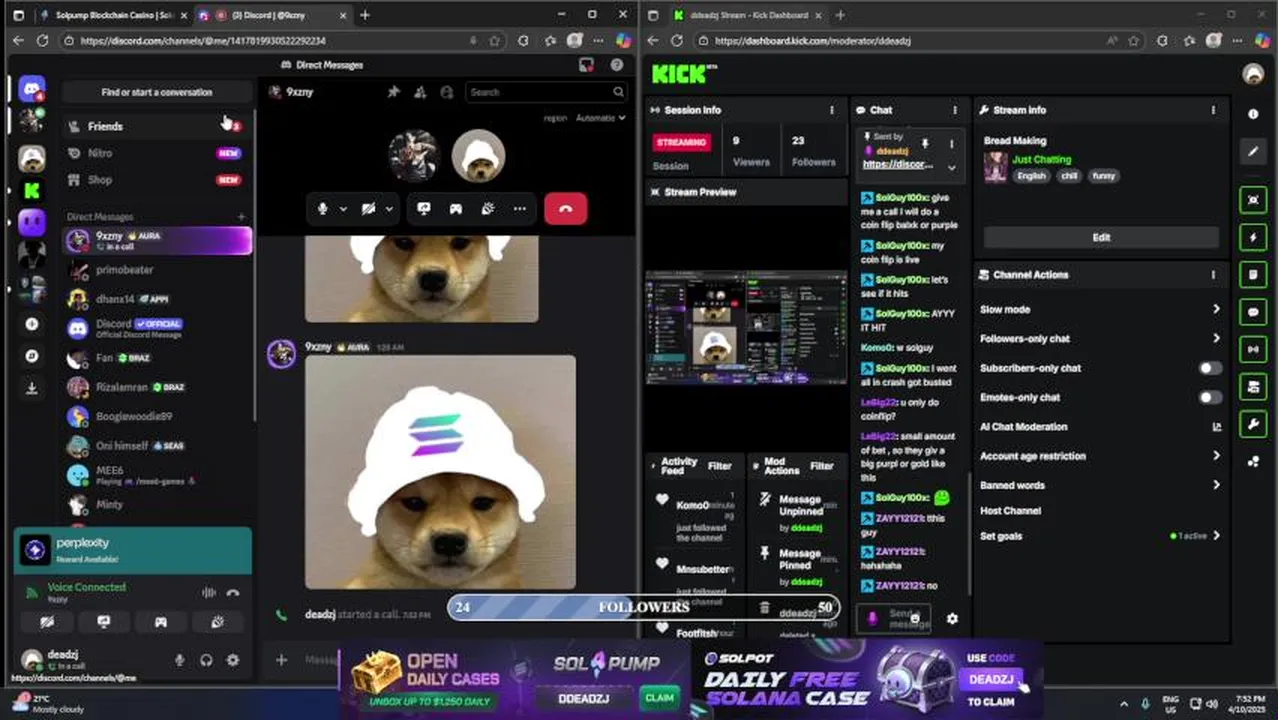Deafen headphones icon in Discord user panel
Image resolution: width=1278 pixels, height=720 pixels.
(206, 660)
